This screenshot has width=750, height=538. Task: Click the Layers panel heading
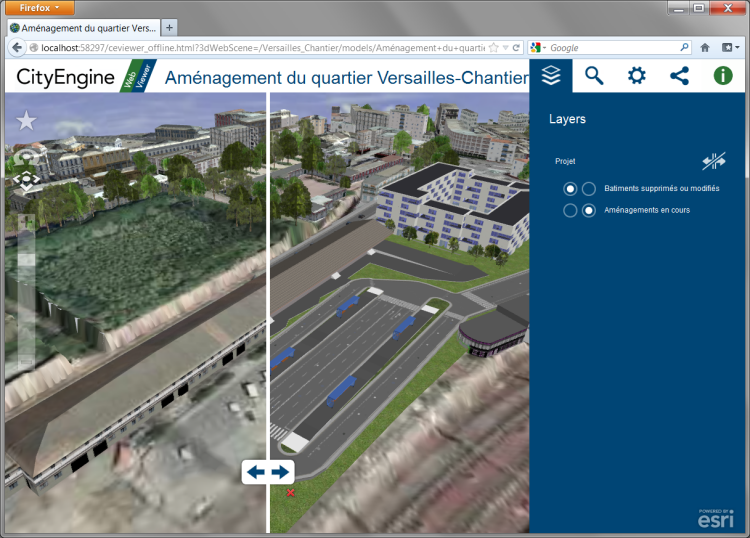click(x=567, y=119)
